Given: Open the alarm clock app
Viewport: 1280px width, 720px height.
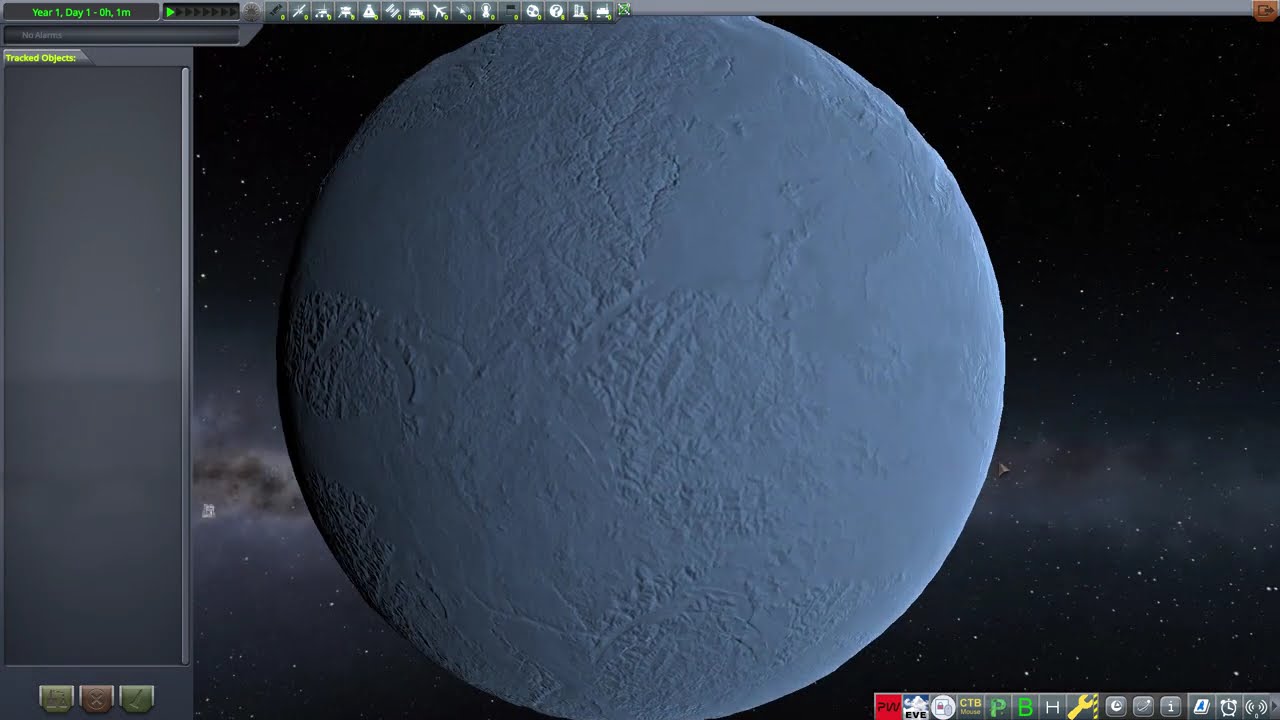Looking at the screenshot, I should pos(1229,707).
